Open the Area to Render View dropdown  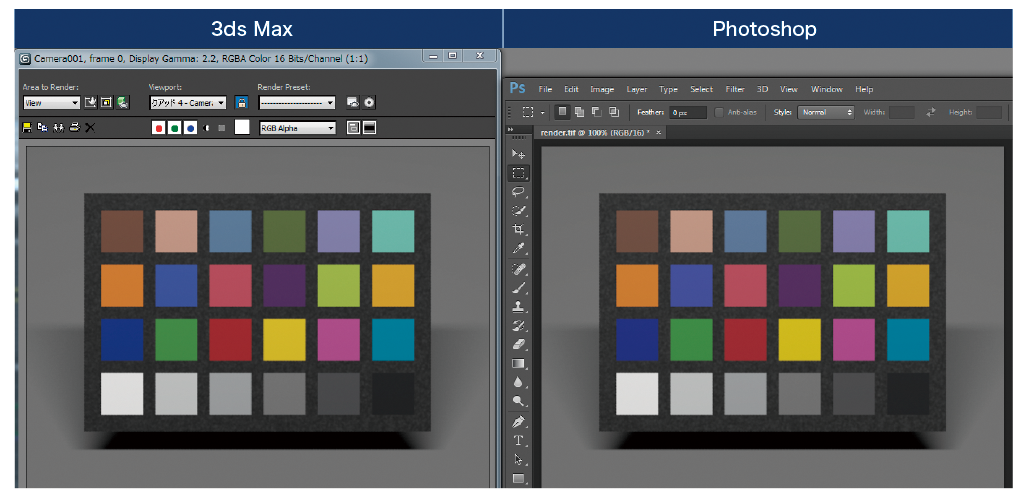click(x=51, y=103)
